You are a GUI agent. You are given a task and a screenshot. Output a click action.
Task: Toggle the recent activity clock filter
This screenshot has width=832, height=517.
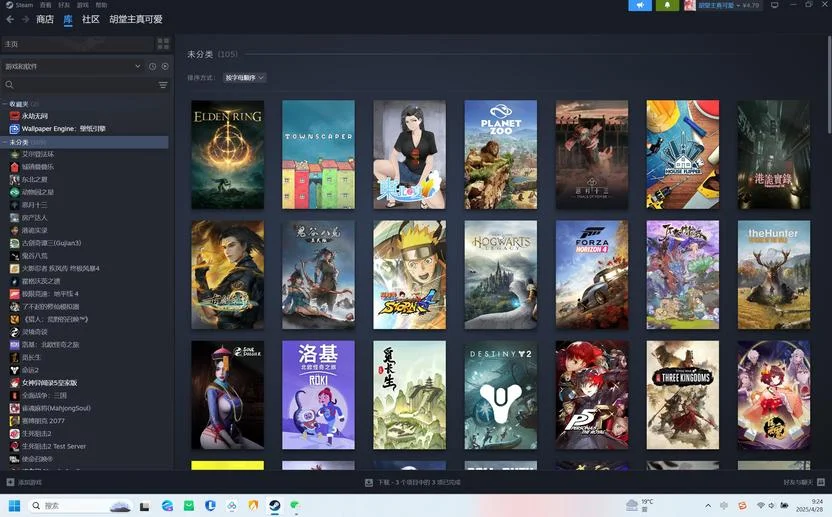152,66
